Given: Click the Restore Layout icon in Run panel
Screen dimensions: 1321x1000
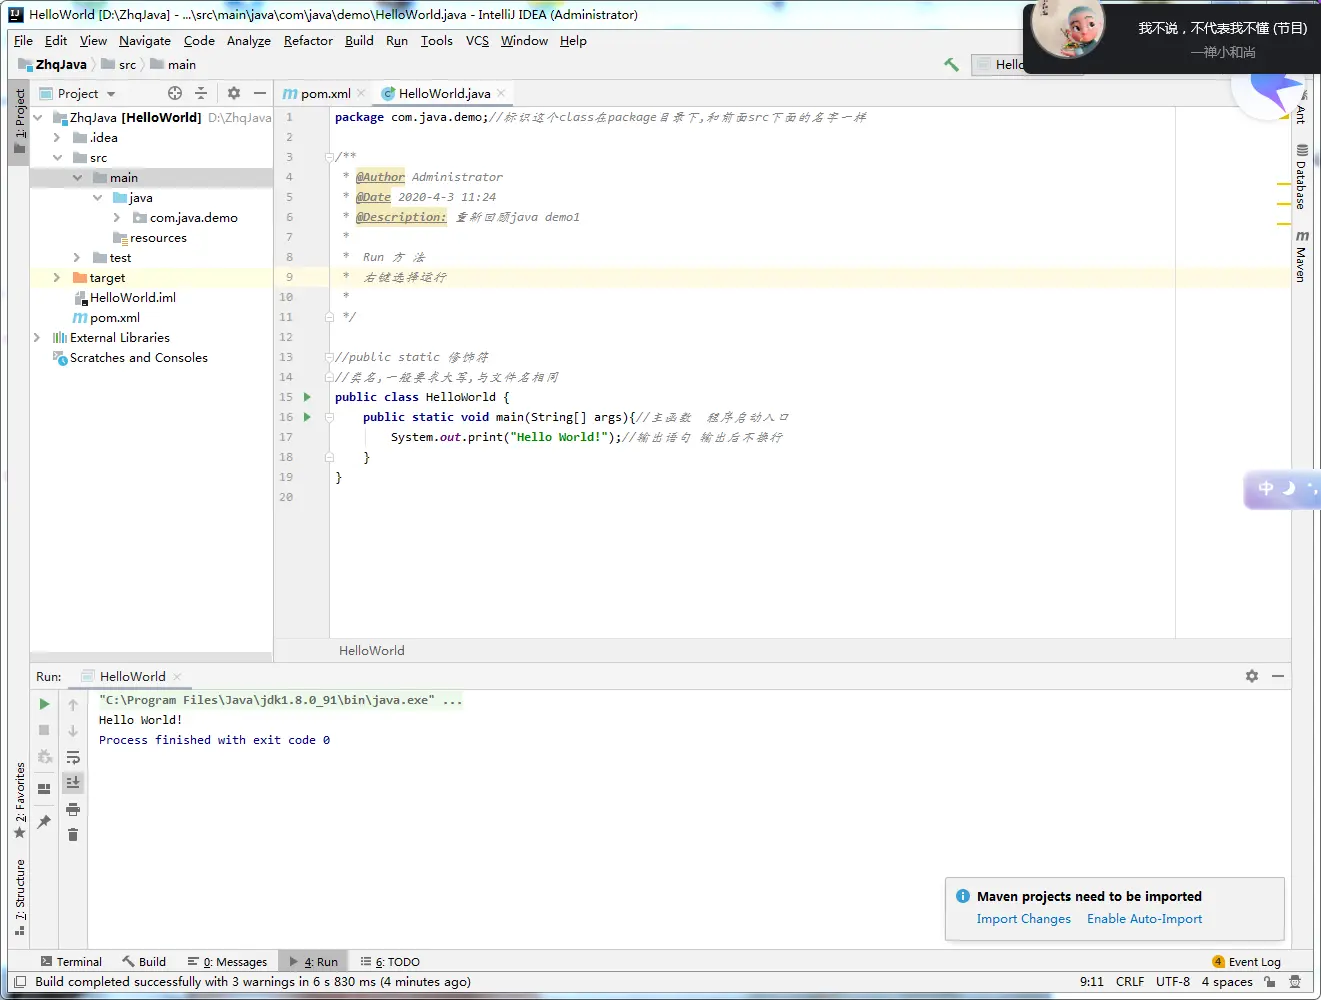Looking at the screenshot, I should pyautogui.click(x=44, y=788).
